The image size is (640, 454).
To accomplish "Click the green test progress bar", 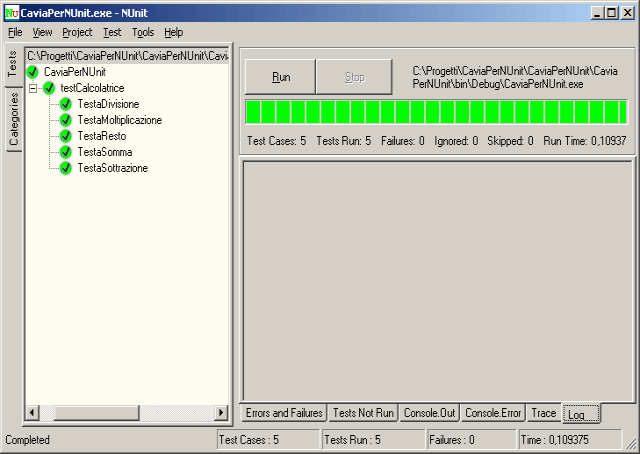I will click(x=436, y=112).
